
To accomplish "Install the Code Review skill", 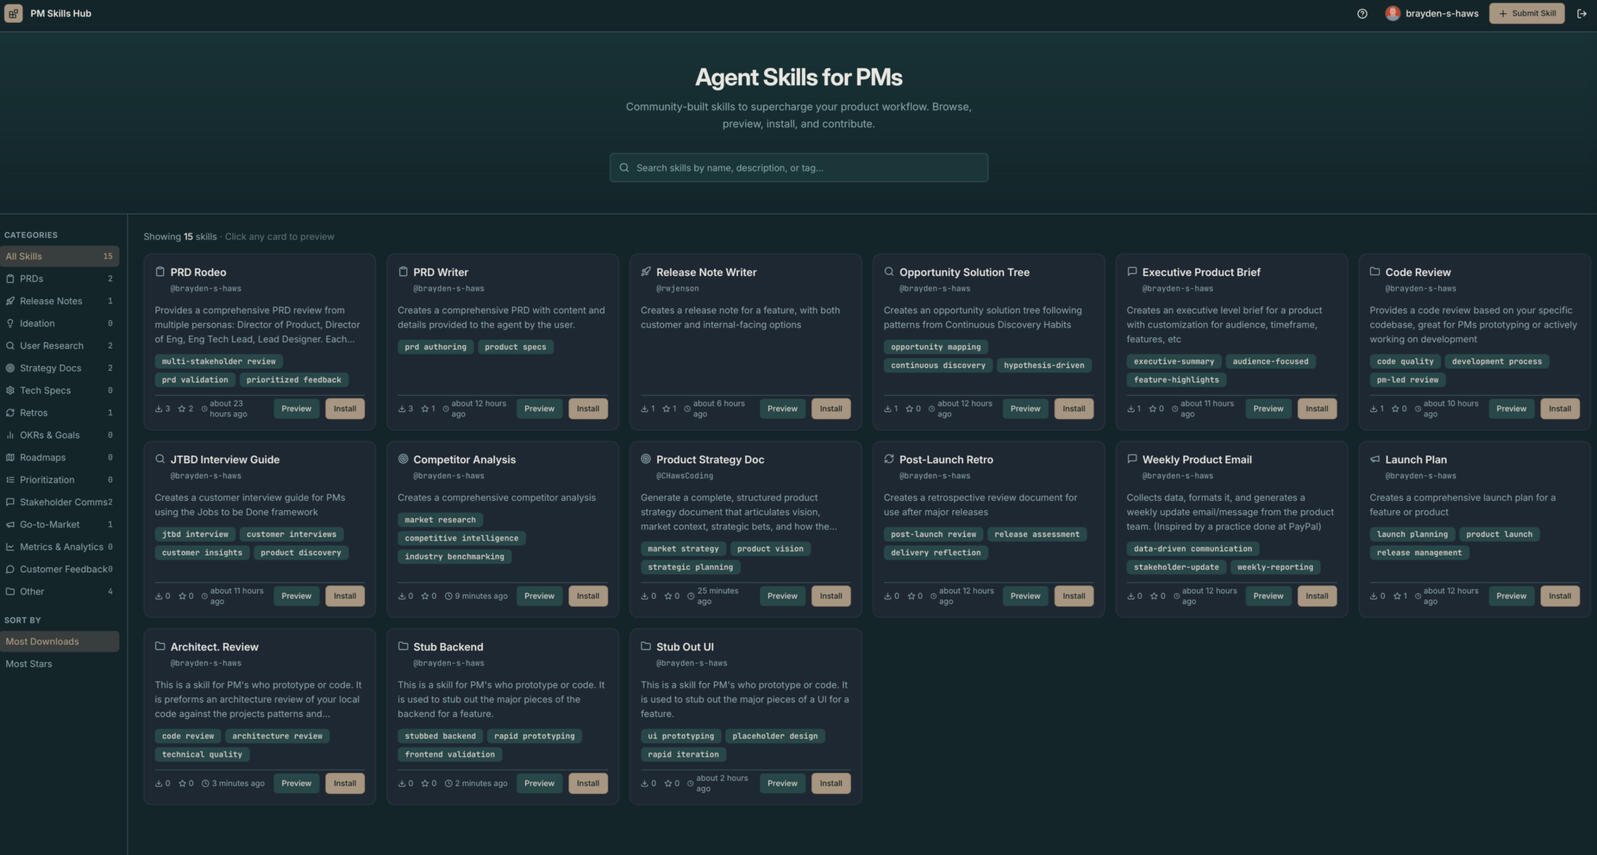I will 1560,408.
